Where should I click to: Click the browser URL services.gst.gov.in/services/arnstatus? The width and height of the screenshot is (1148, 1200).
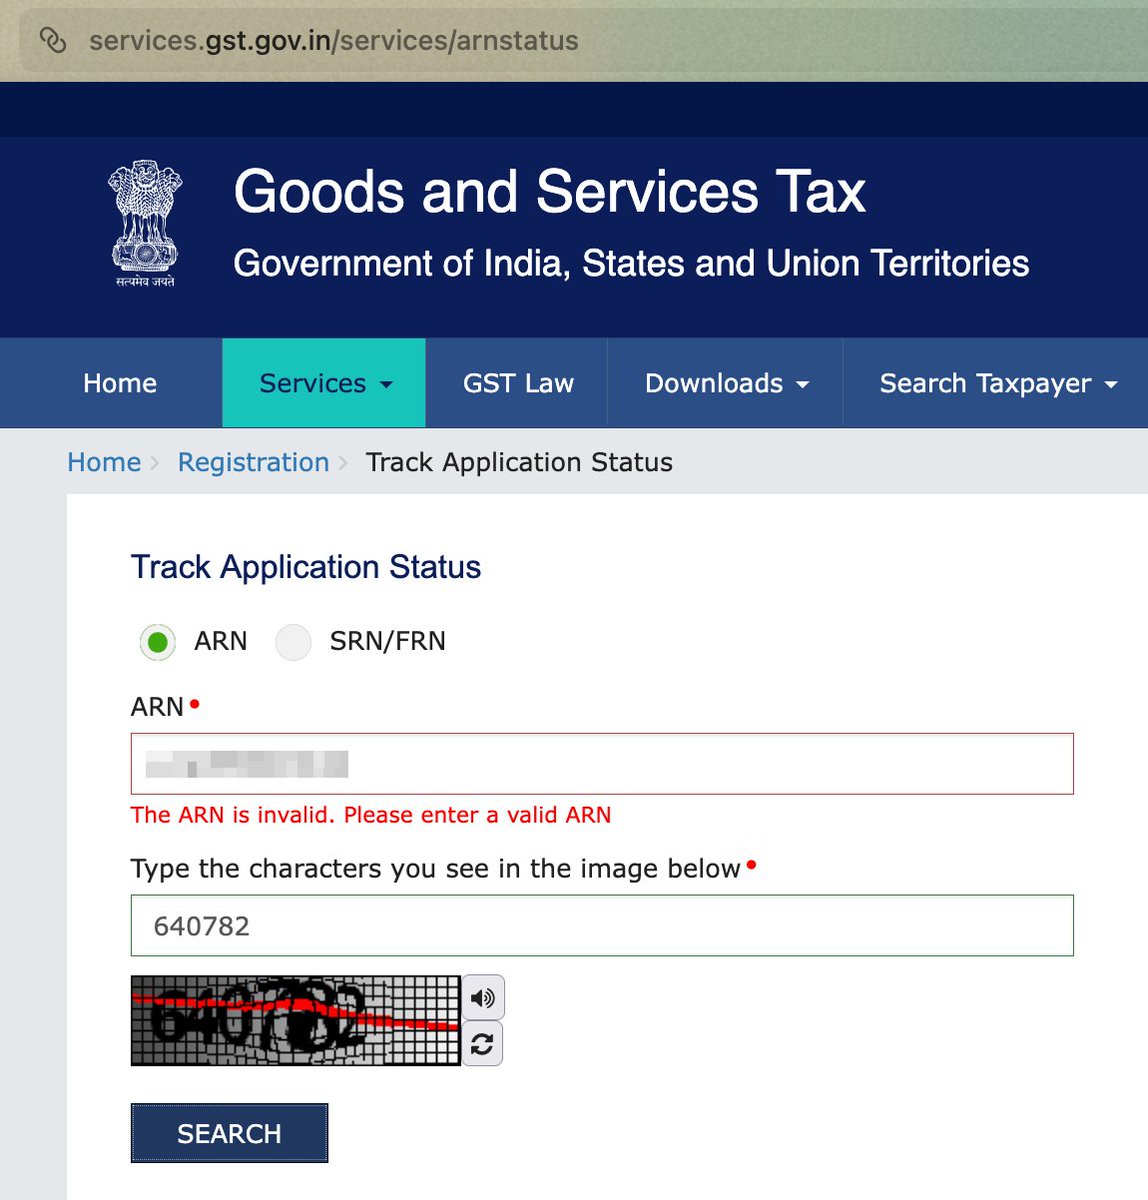pos(334,41)
